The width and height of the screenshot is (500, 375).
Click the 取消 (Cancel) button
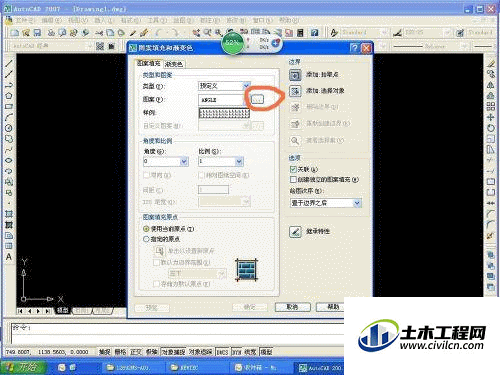tap(292, 307)
